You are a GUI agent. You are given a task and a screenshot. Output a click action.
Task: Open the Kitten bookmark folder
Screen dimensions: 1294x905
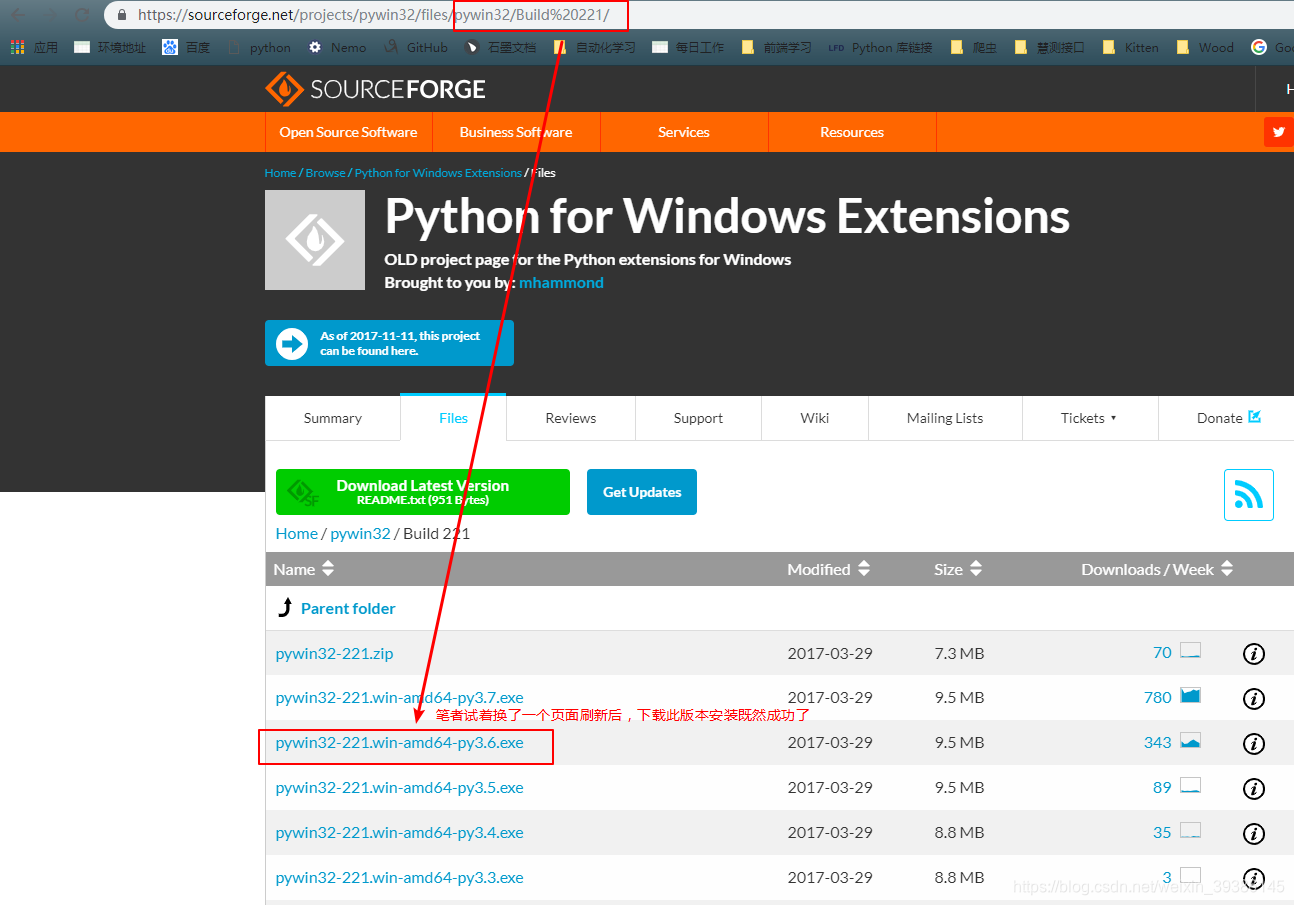(x=1130, y=47)
